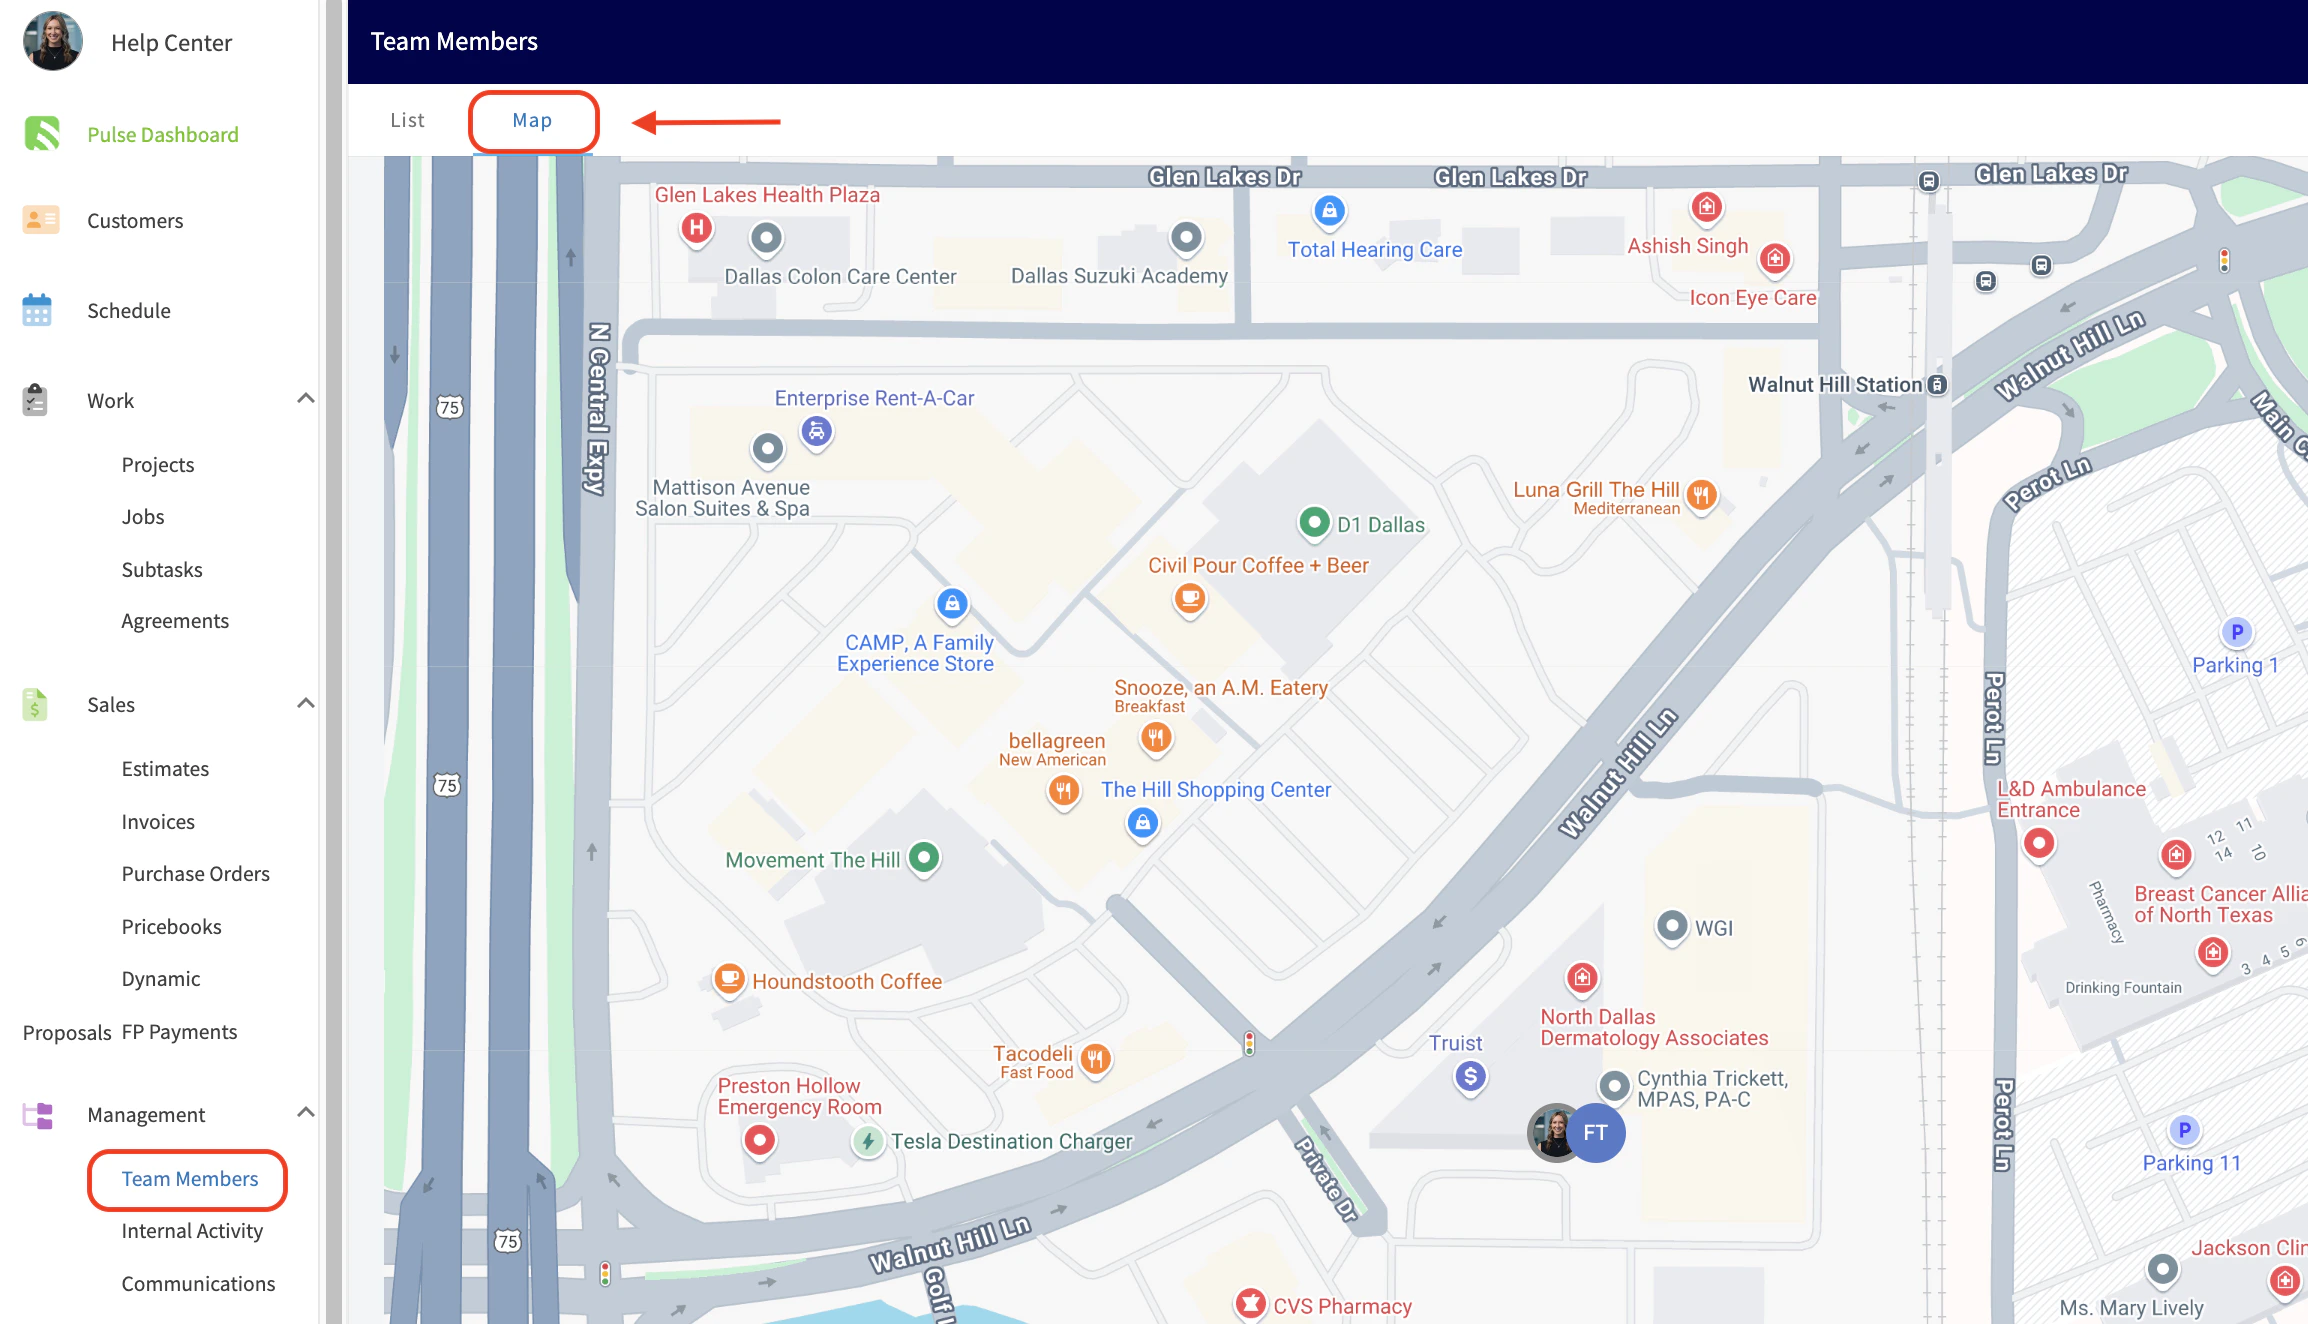Open Pricebooks
2308x1324 pixels.
pos(172,927)
